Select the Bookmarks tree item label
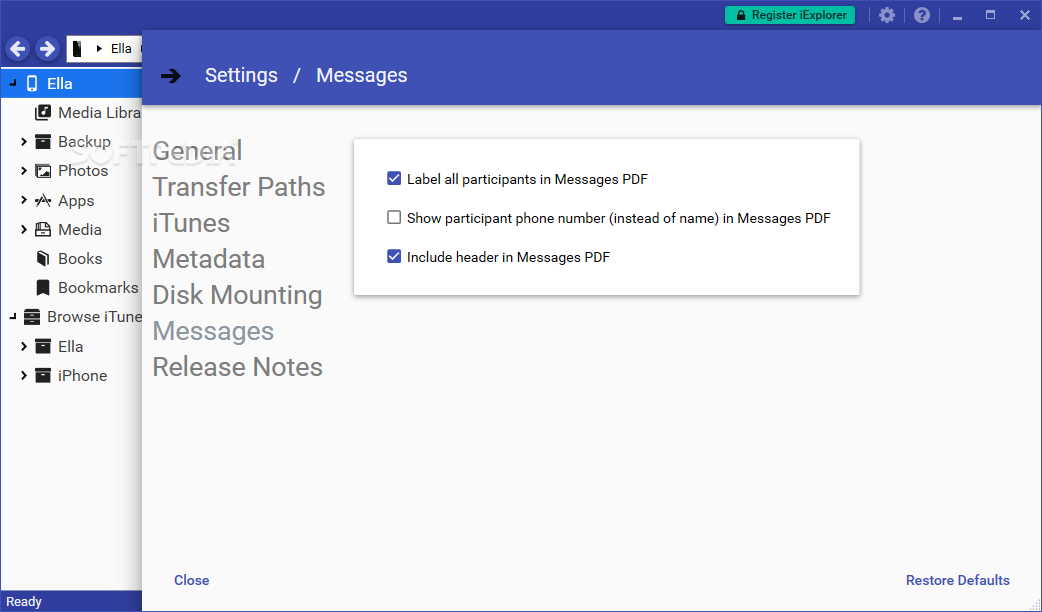The height and width of the screenshot is (612, 1042). (x=98, y=288)
